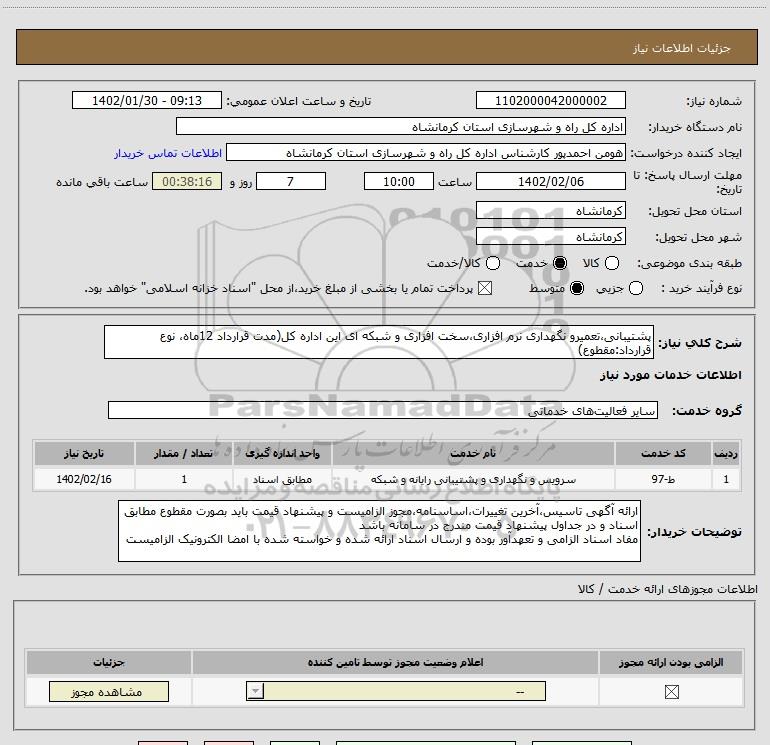Click the response deadline date 1402/02/06
Viewport: 770px width, 745px height.
(550, 181)
